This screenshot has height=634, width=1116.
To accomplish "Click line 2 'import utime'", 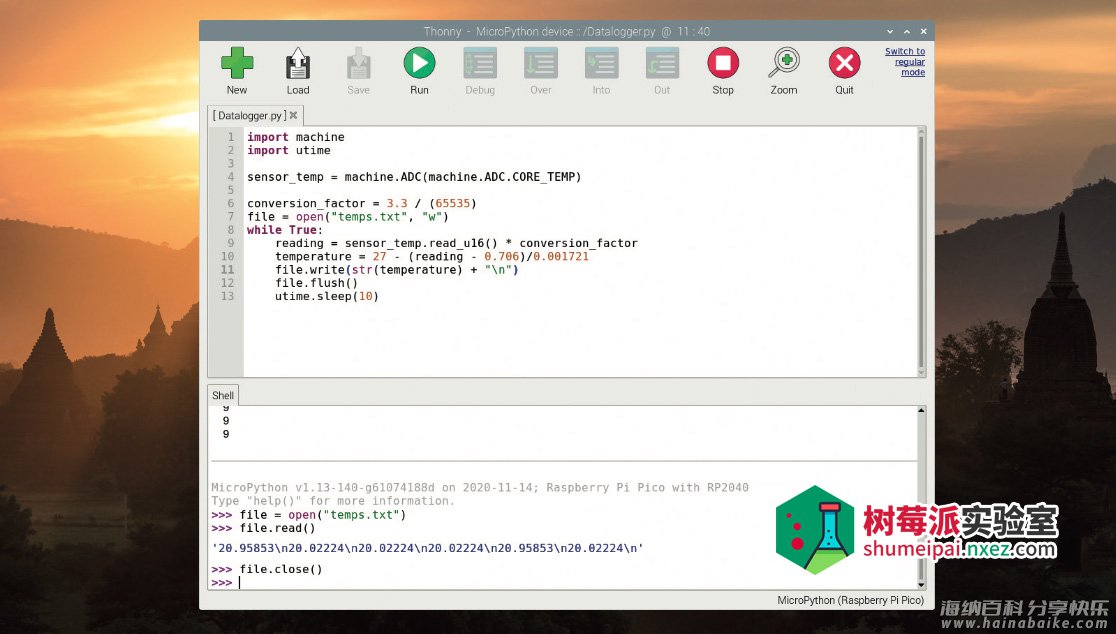I will coord(289,151).
